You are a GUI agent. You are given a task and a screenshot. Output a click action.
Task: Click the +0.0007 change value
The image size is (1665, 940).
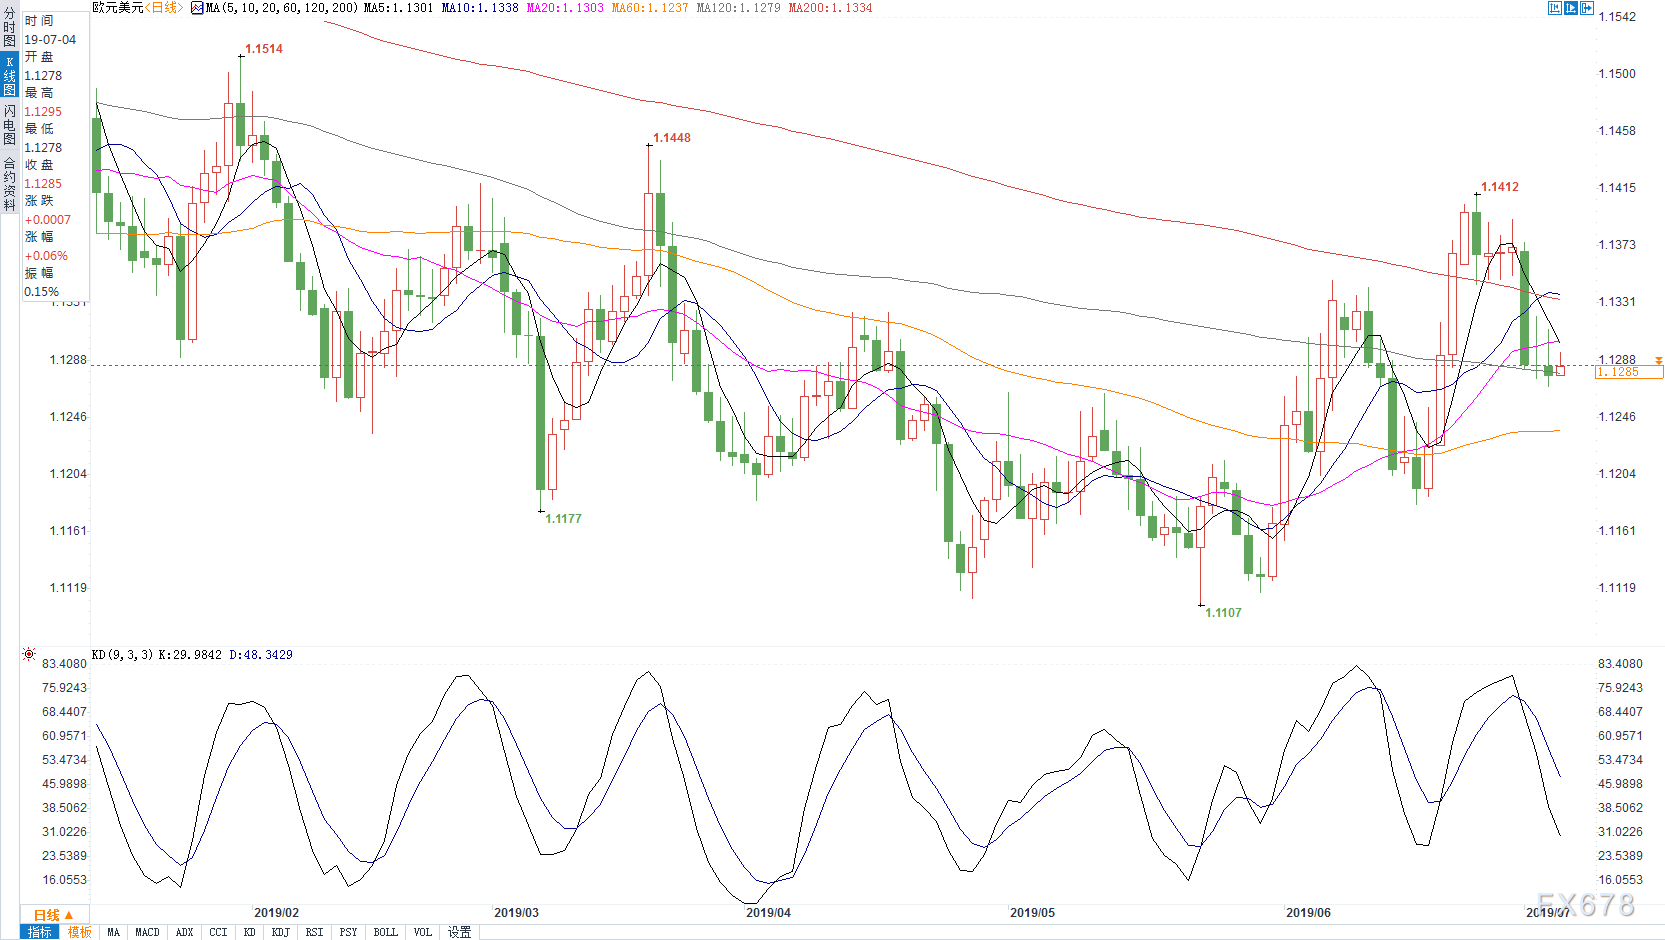tap(48, 220)
